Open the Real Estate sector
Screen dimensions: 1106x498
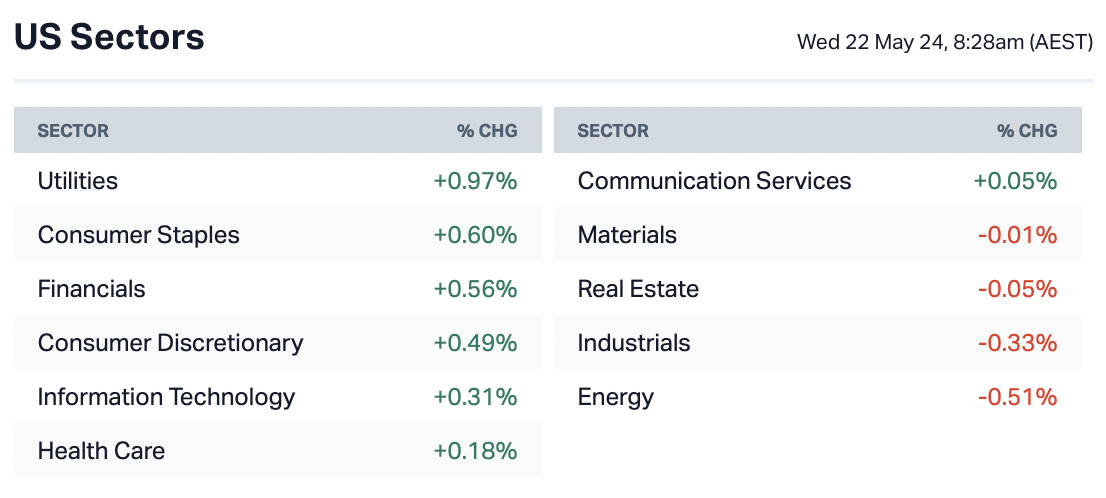coord(638,289)
